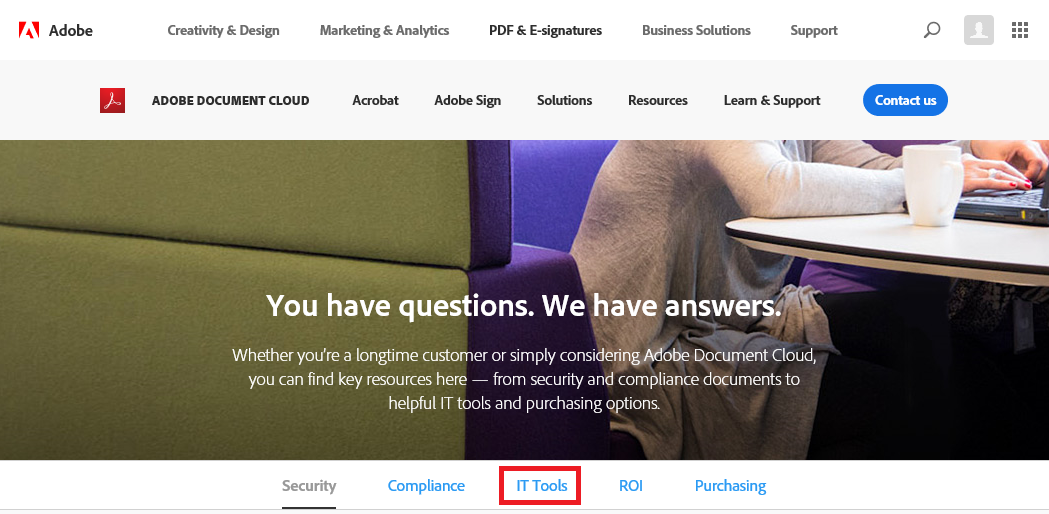The height and width of the screenshot is (514, 1049).
Task: Click the Adobe Document Cloud title link
Action: click(x=230, y=100)
